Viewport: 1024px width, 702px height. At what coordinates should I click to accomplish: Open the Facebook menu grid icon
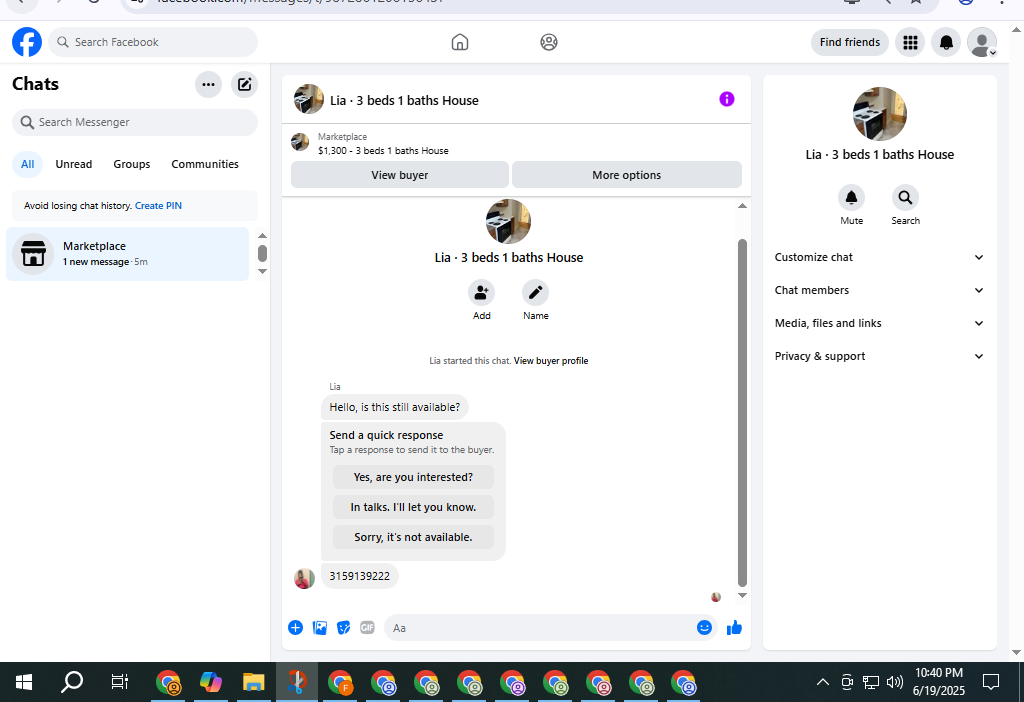pos(910,42)
